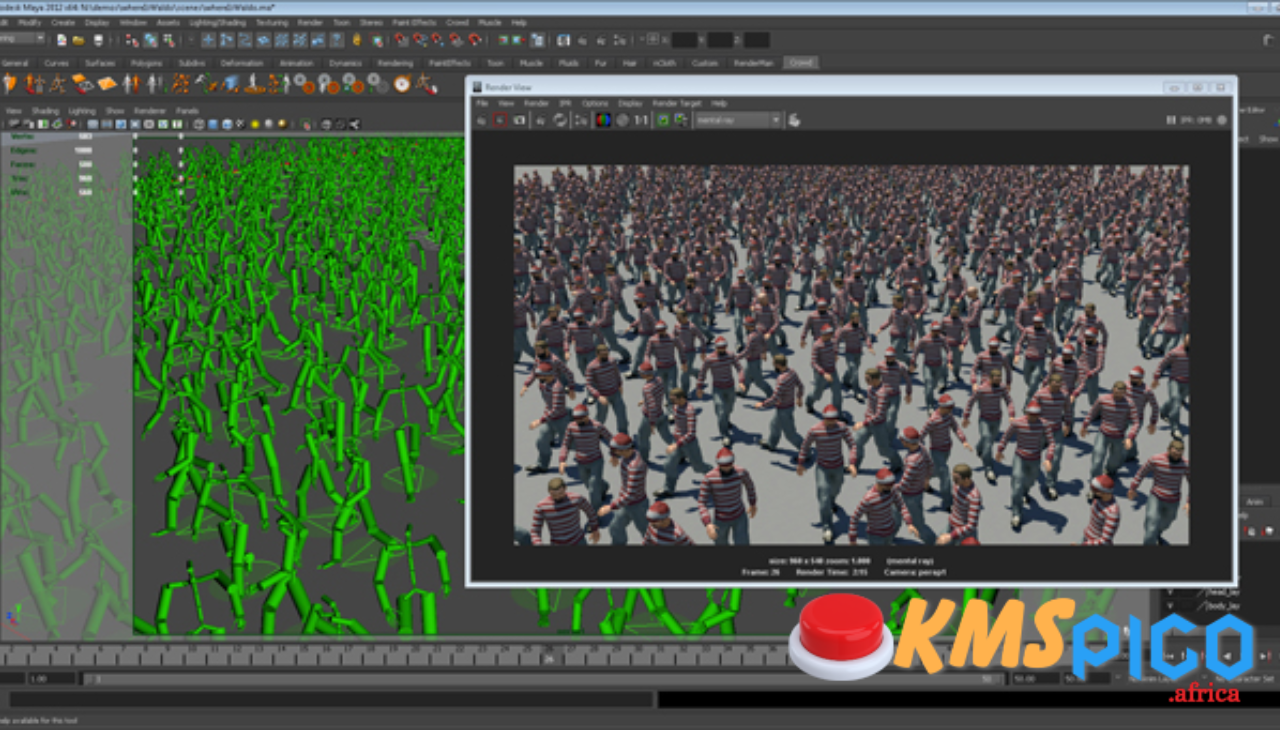Click the alpha channel display icon in Render View
Image resolution: width=1280 pixels, height=730 pixels.
(x=622, y=120)
